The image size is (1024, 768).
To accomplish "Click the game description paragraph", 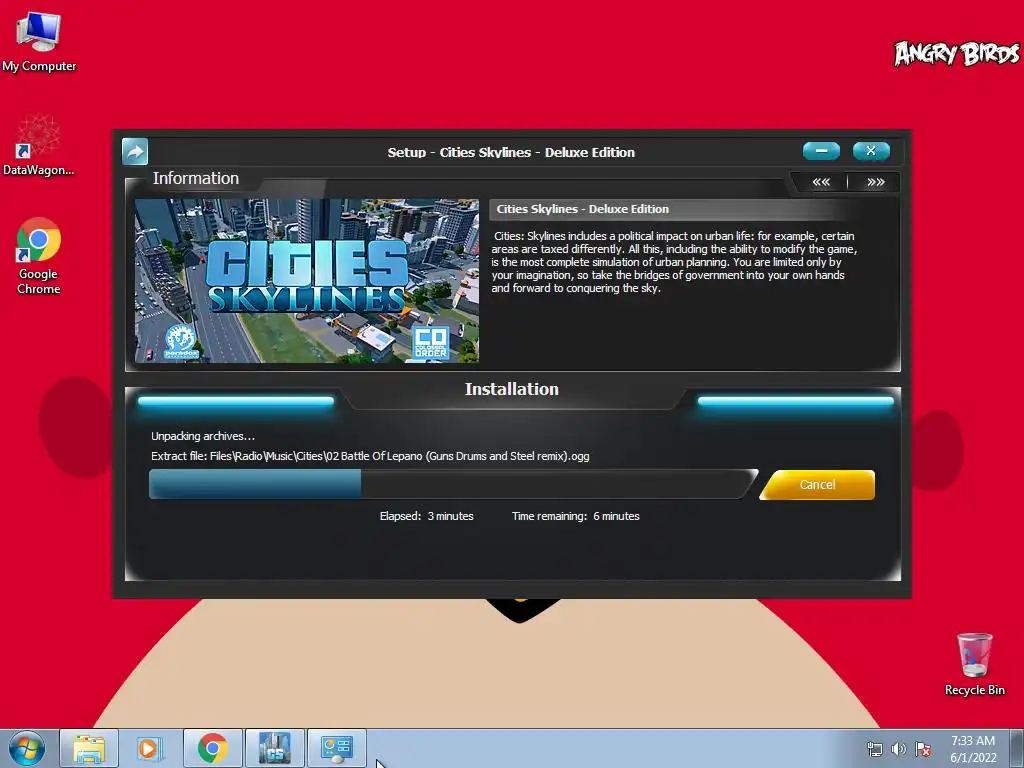I will (674, 262).
